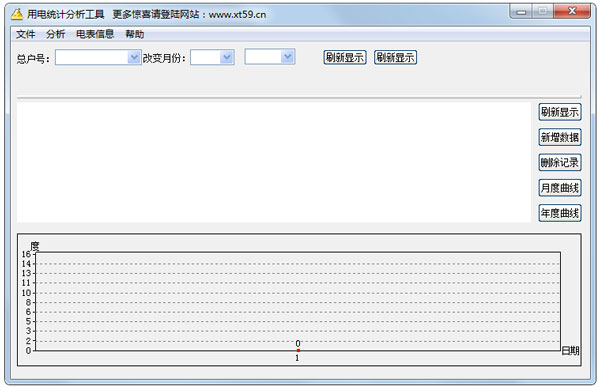
Task: Click the 8 value on the y-axis
Action: (28, 302)
